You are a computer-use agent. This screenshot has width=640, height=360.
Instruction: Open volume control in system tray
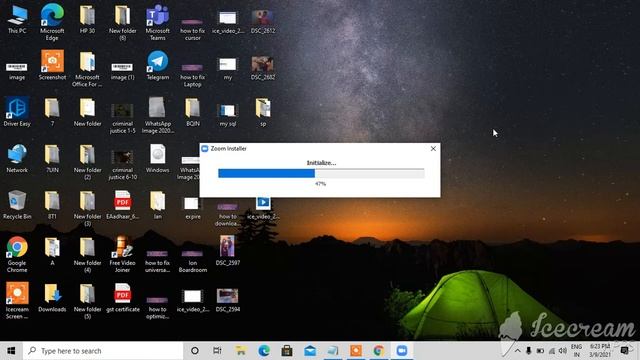coord(563,351)
